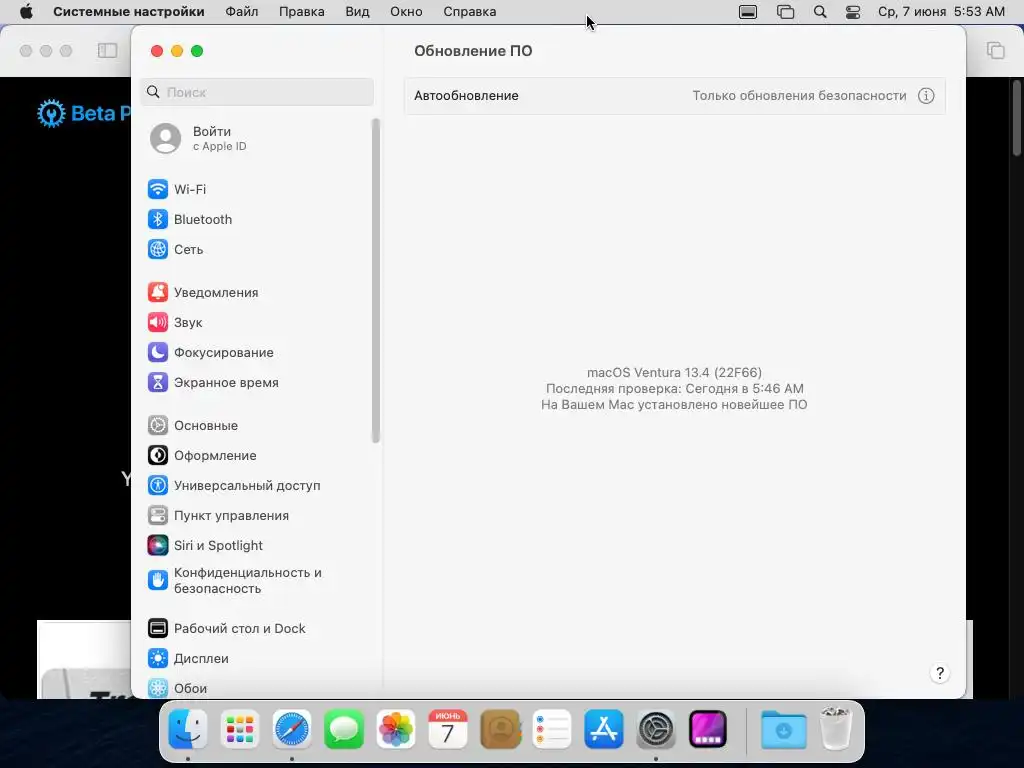Screen dimensions: 1024x768
Task: Open the Файл menu
Action: click(242, 12)
